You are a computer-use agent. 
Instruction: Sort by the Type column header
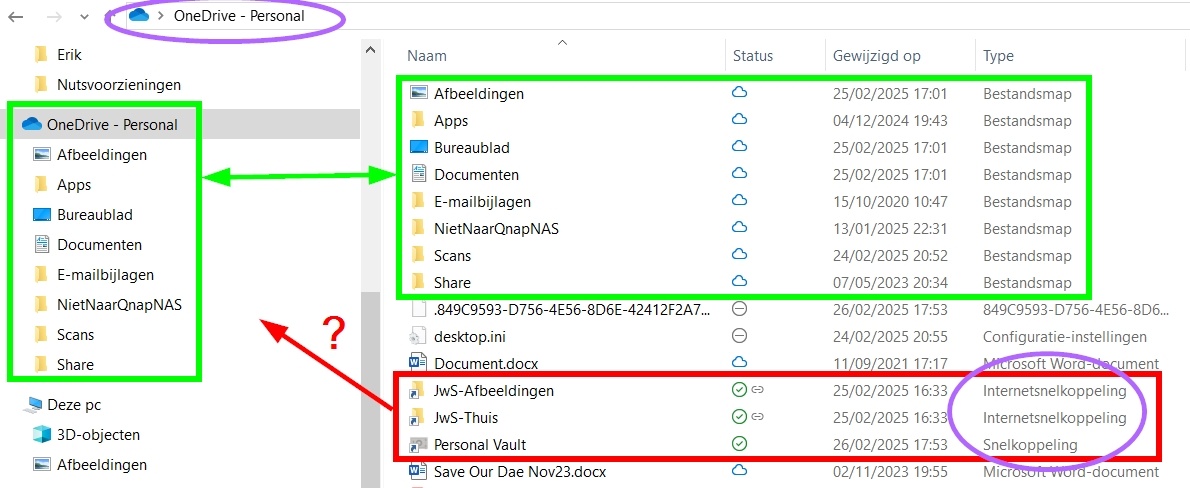(998, 55)
